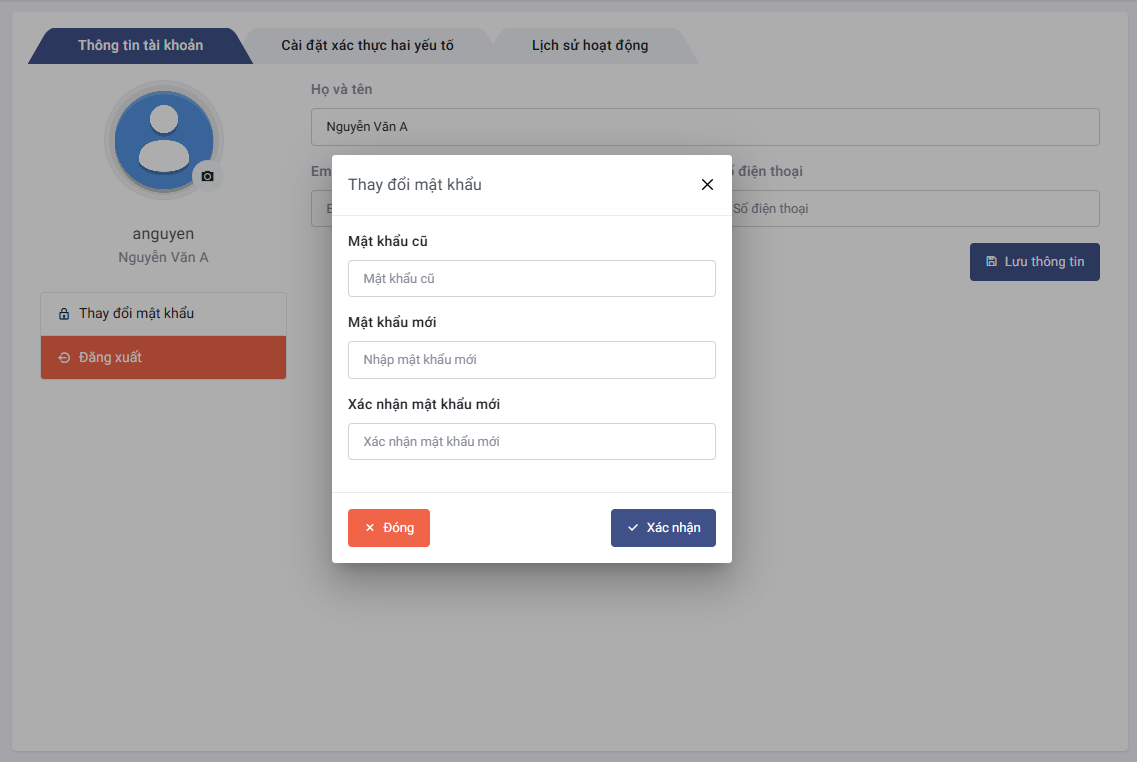The height and width of the screenshot is (762, 1137).
Task: Click the Nhập mật khẩu mới field
Action: click(531, 360)
